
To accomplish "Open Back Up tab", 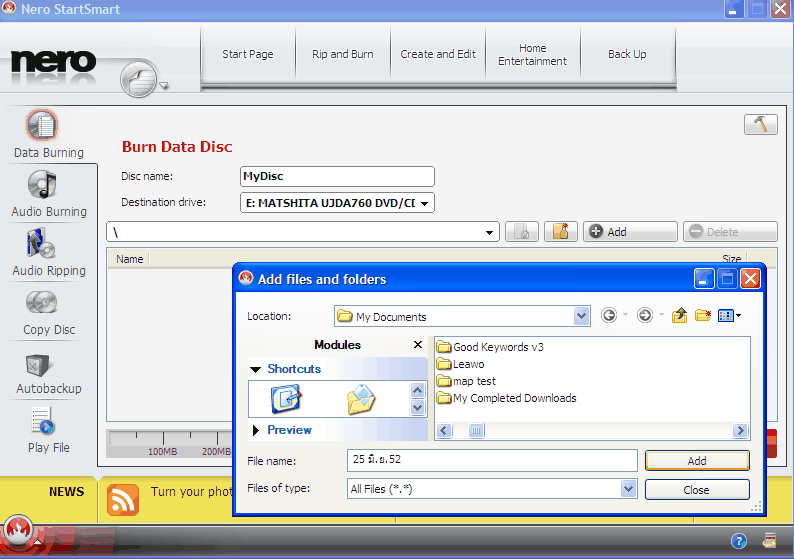I will tap(627, 54).
